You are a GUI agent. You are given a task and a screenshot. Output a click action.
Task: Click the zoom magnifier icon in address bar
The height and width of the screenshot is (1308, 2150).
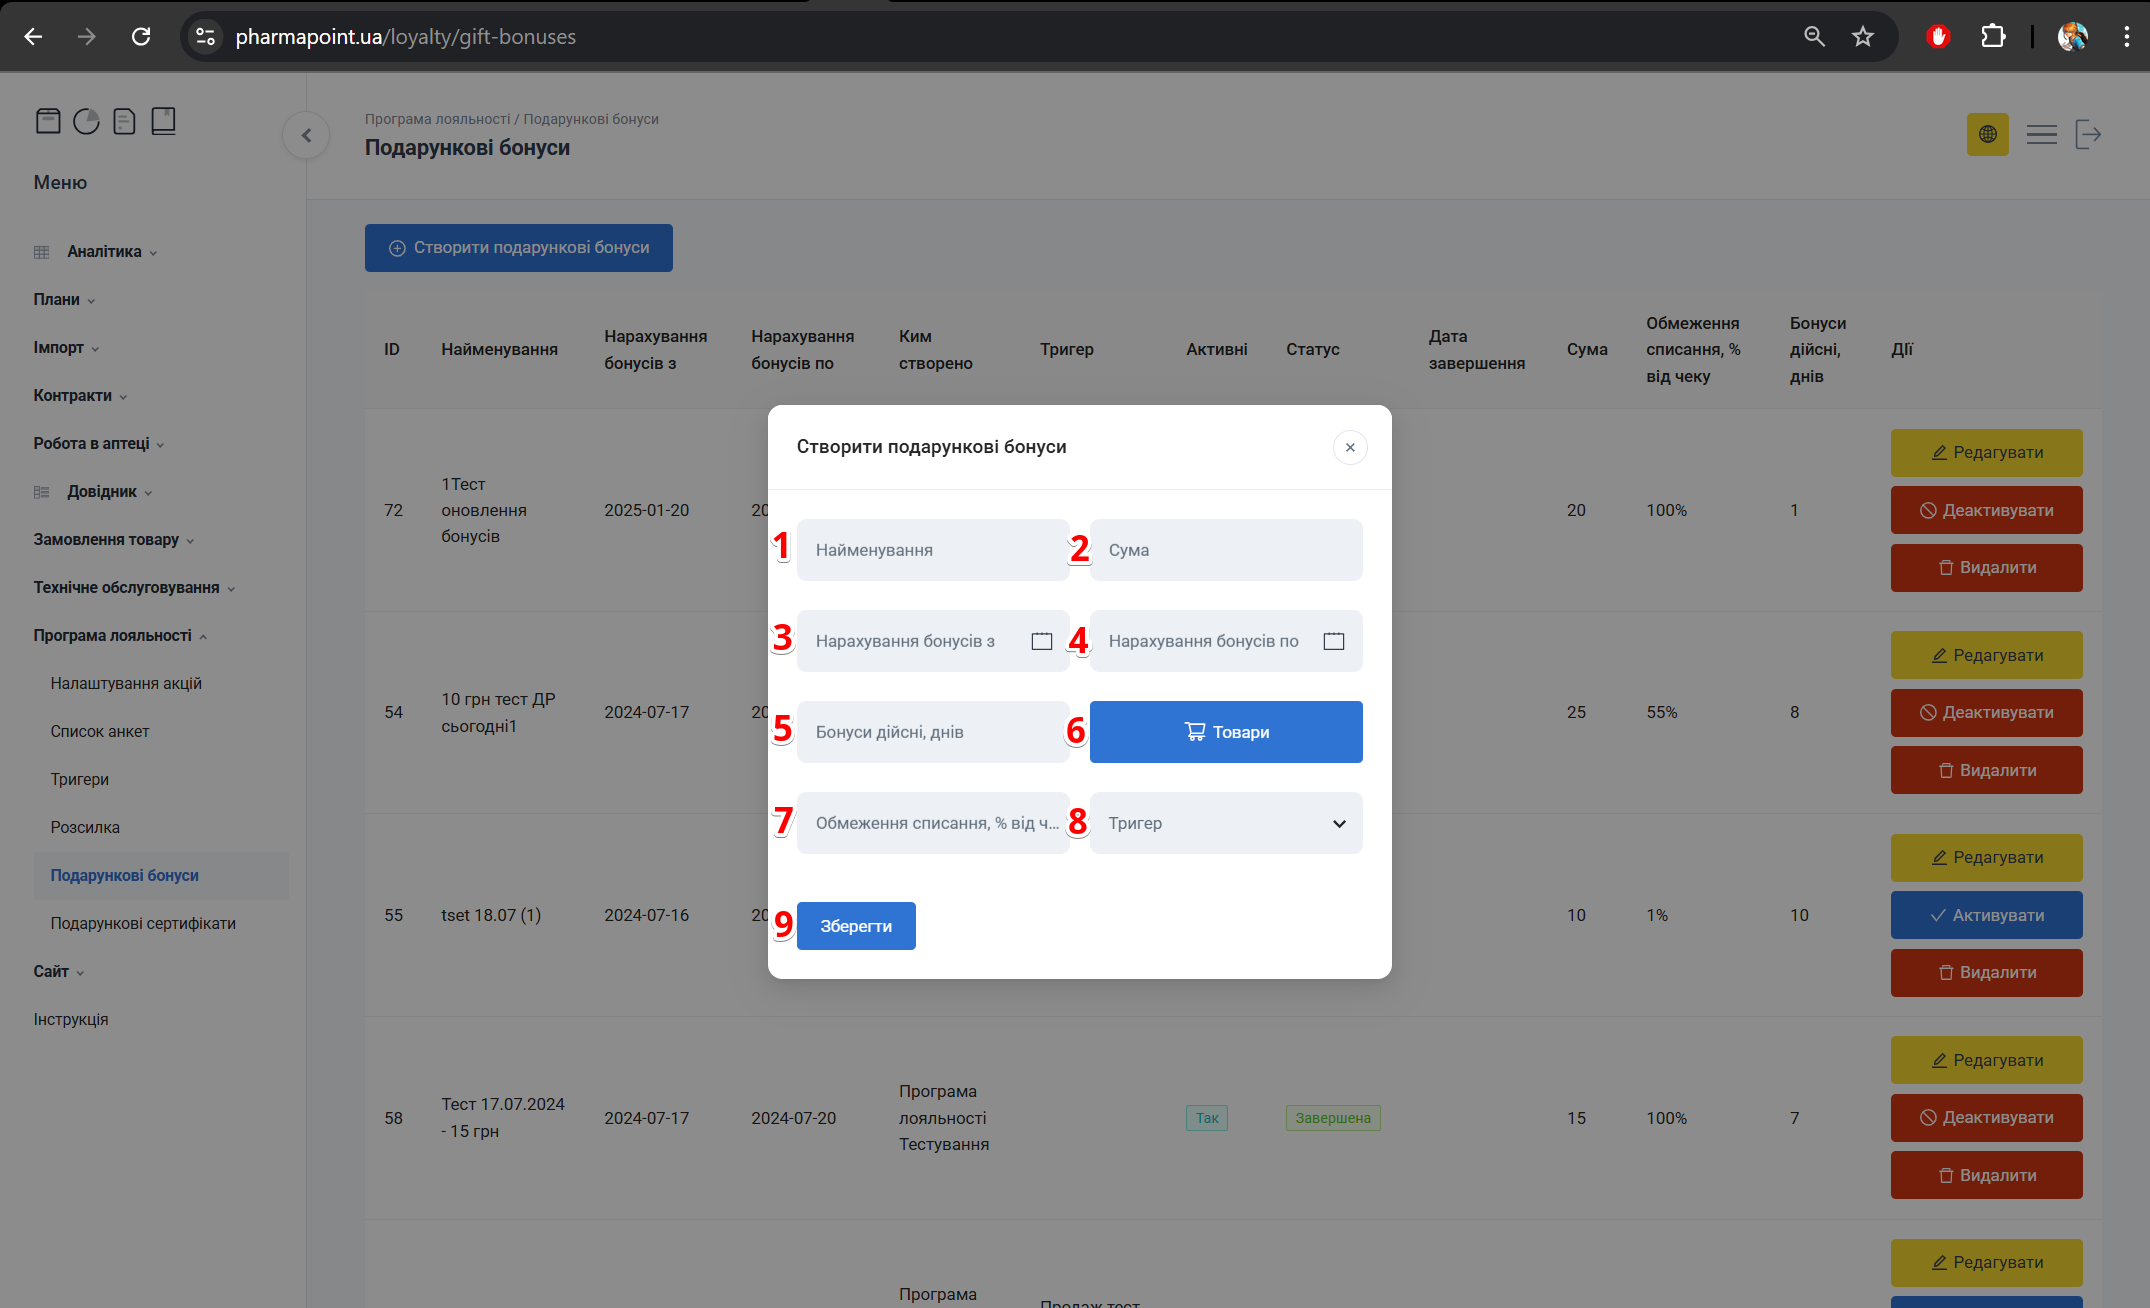pyautogui.click(x=1814, y=37)
